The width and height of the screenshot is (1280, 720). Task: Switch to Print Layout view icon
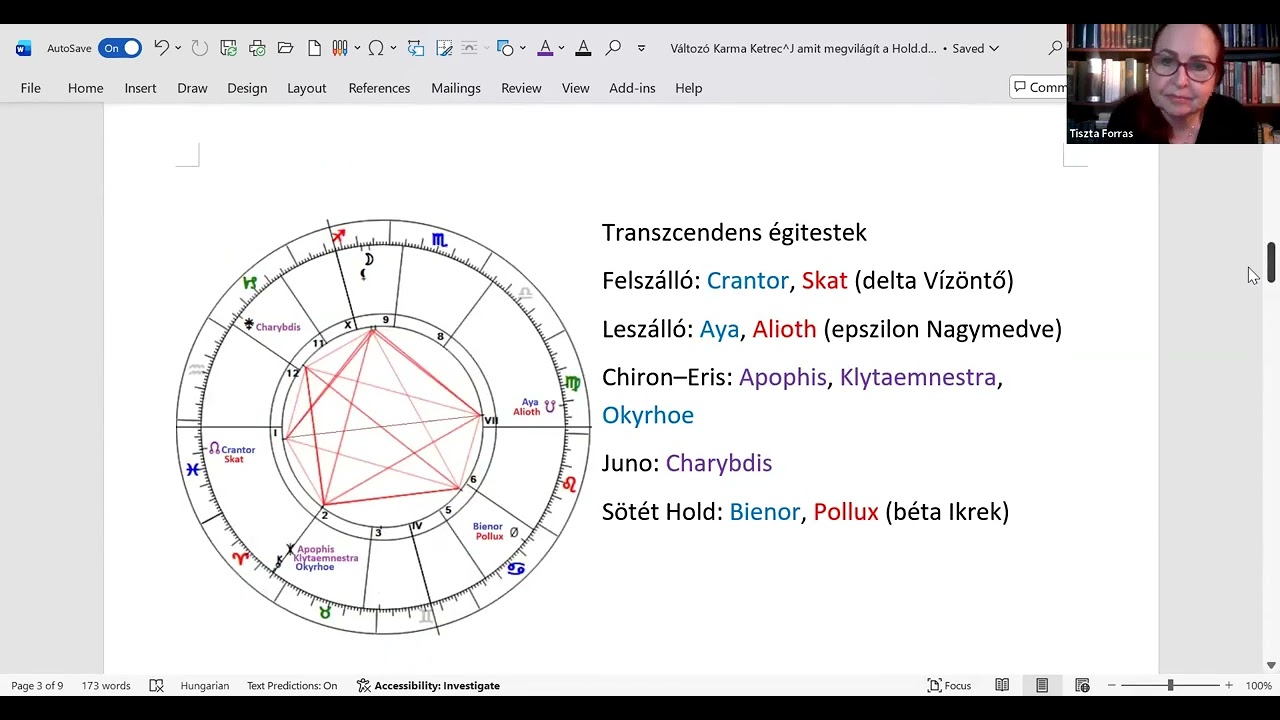1042,685
